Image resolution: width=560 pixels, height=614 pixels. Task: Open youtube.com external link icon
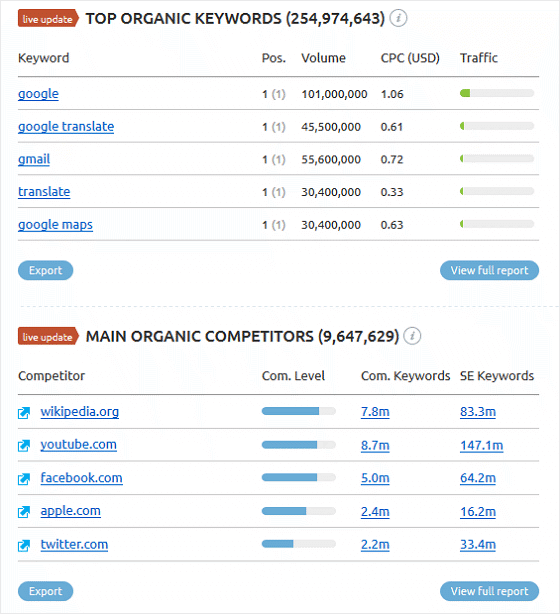coord(24,446)
